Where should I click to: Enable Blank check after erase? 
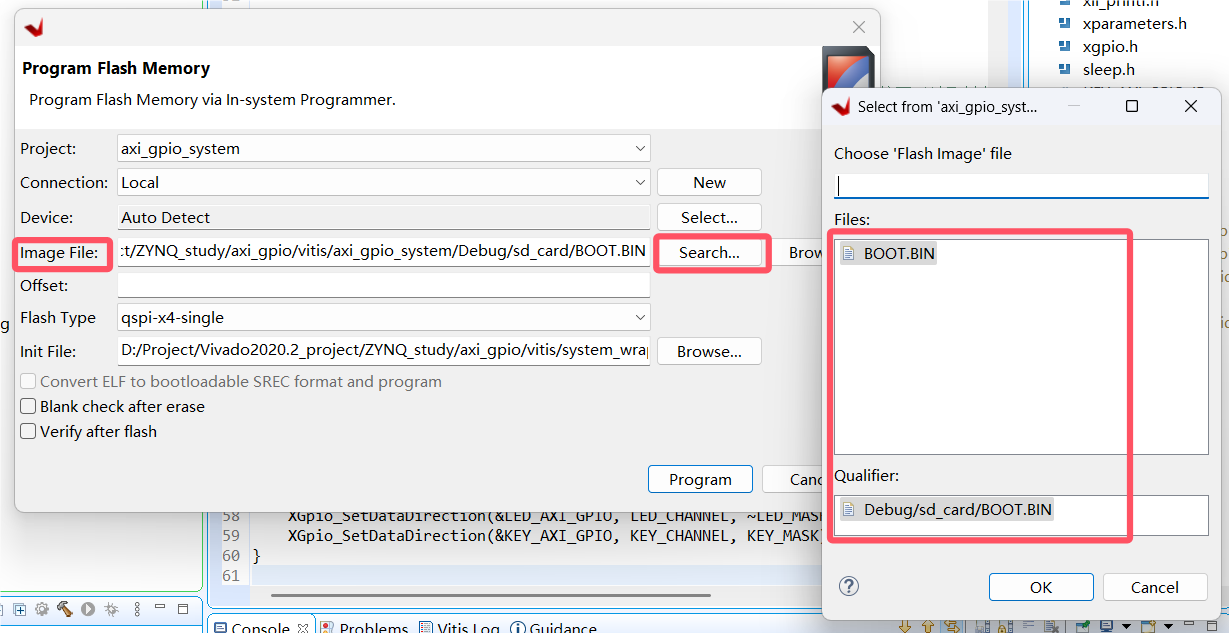[29, 407]
